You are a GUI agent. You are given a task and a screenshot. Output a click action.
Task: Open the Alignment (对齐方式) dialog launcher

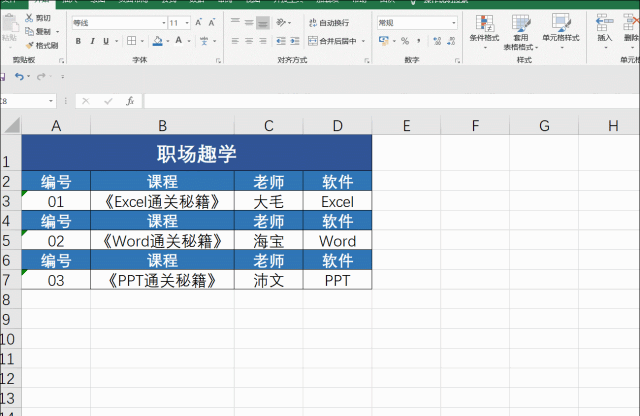pos(367,60)
